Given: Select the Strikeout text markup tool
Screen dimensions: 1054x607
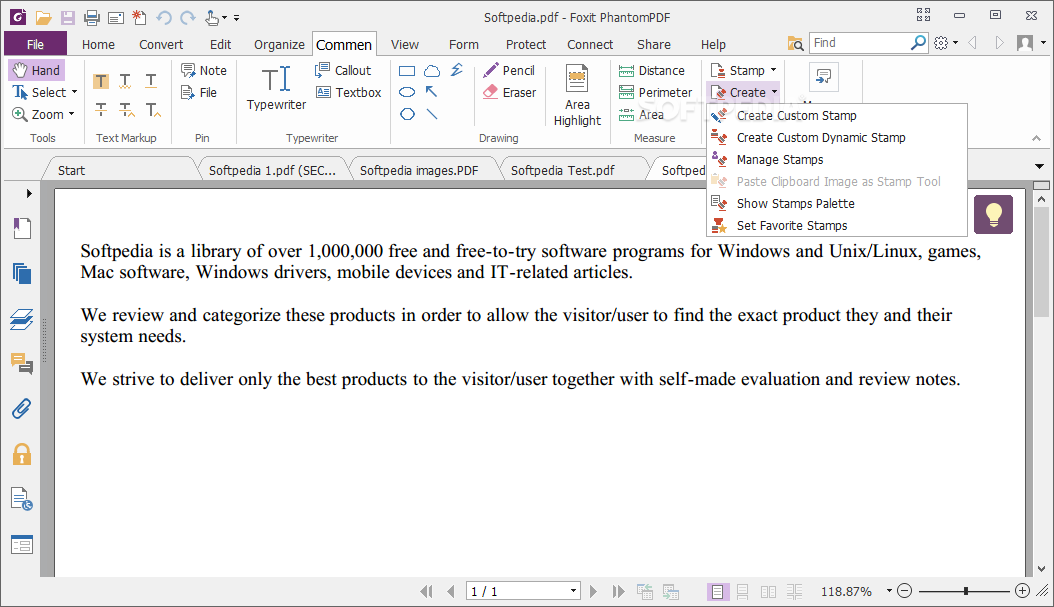Looking at the screenshot, I should point(101,109).
